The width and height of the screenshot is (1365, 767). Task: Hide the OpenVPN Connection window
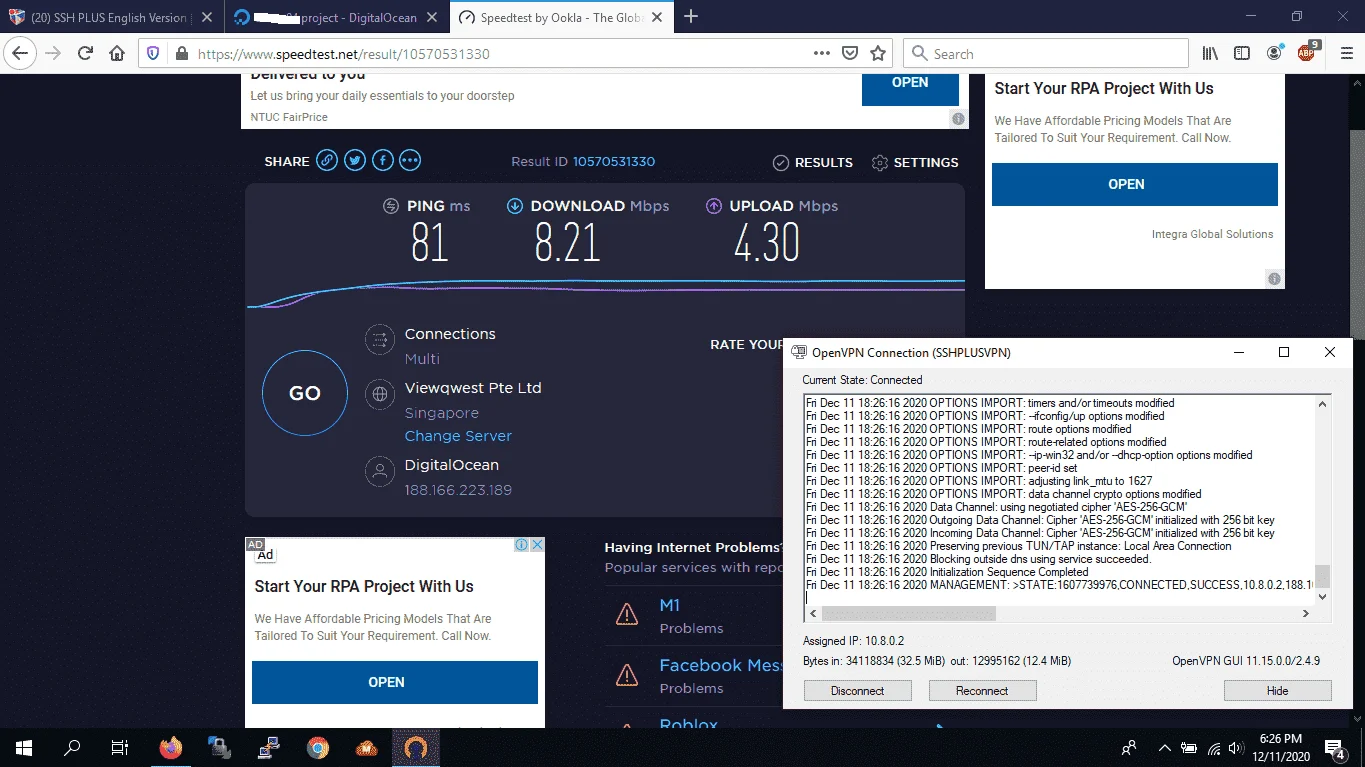pos(1278,690)
